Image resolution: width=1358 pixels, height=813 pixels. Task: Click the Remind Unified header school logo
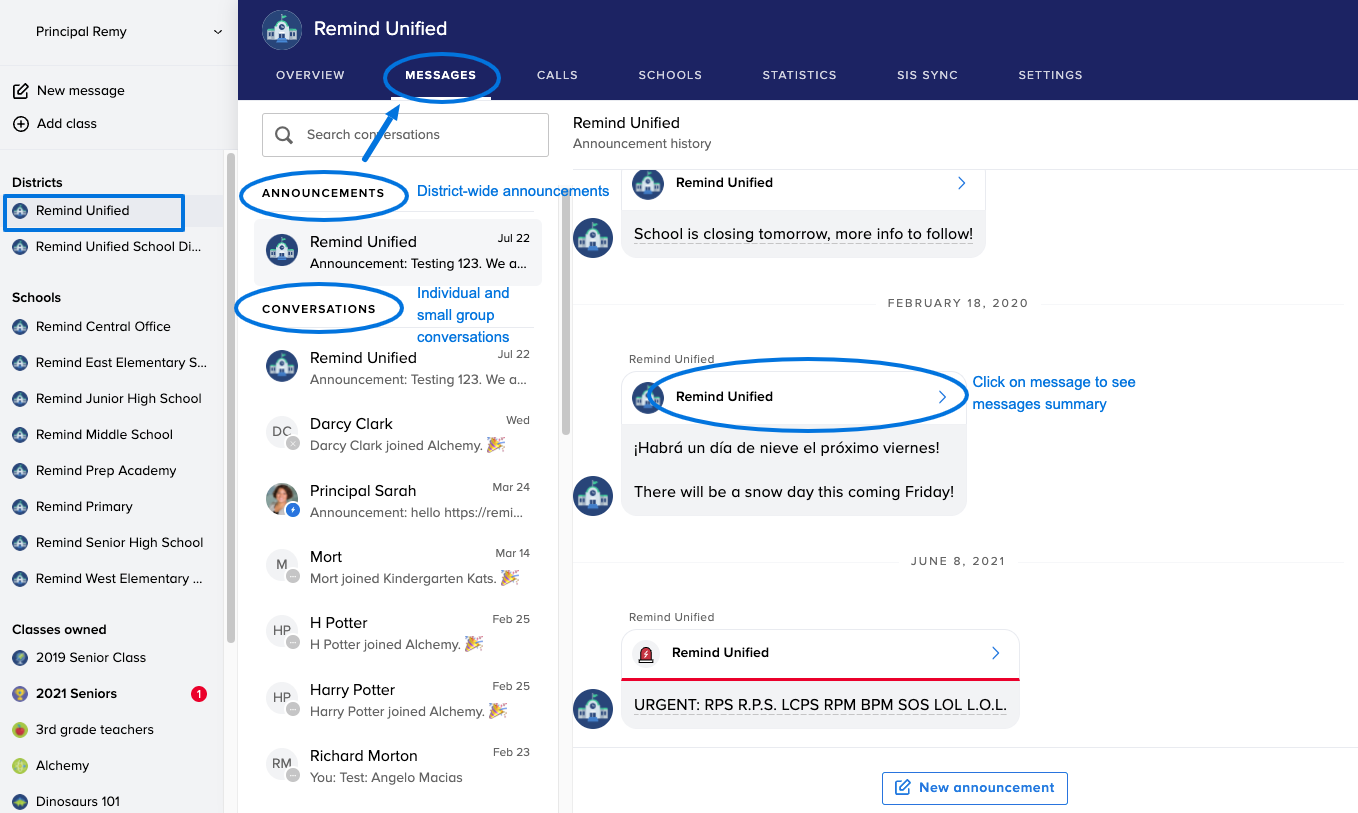[282, 29]
